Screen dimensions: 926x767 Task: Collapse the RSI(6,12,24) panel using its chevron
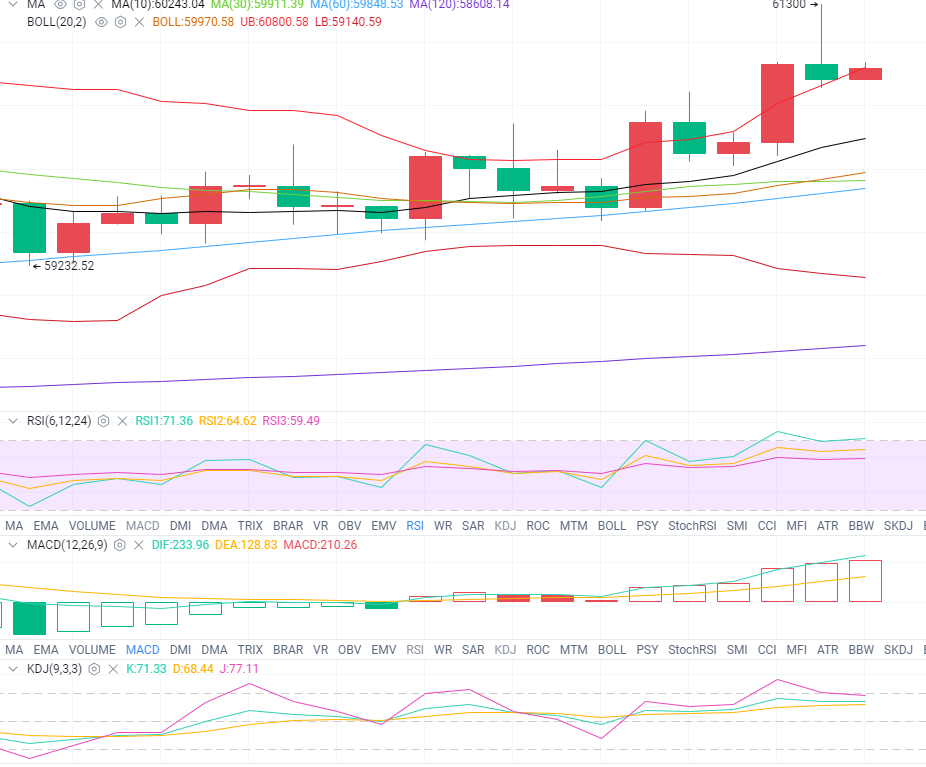pyautogui.click(x=12, y=421)
